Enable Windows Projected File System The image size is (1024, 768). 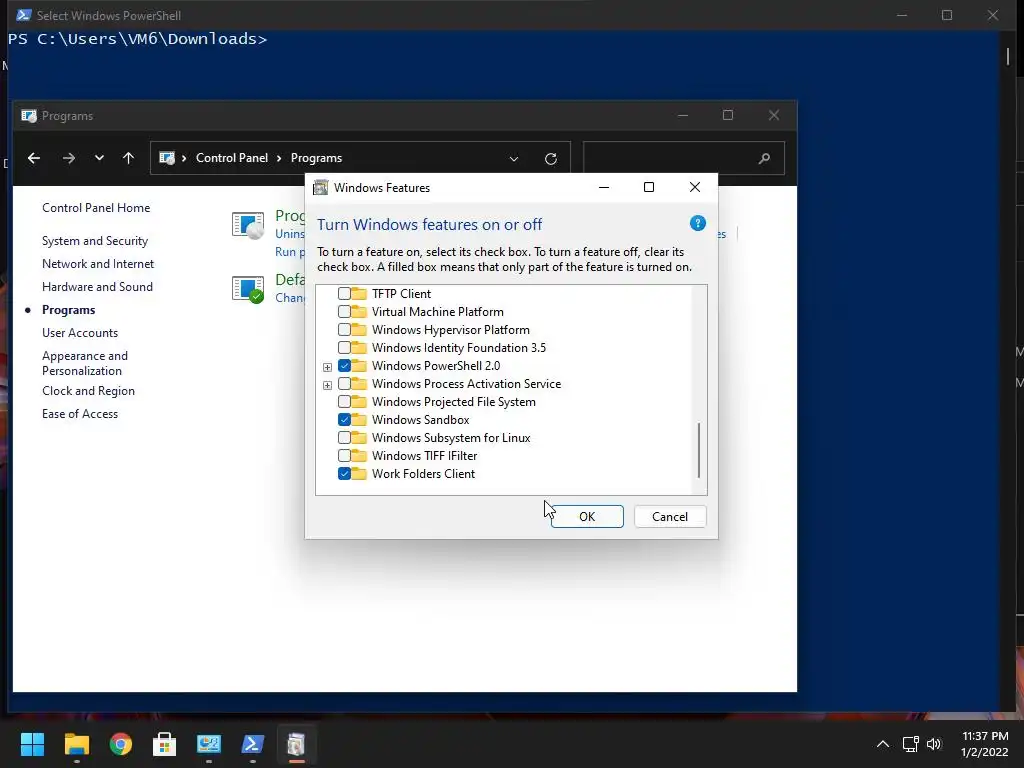point(344,402)
